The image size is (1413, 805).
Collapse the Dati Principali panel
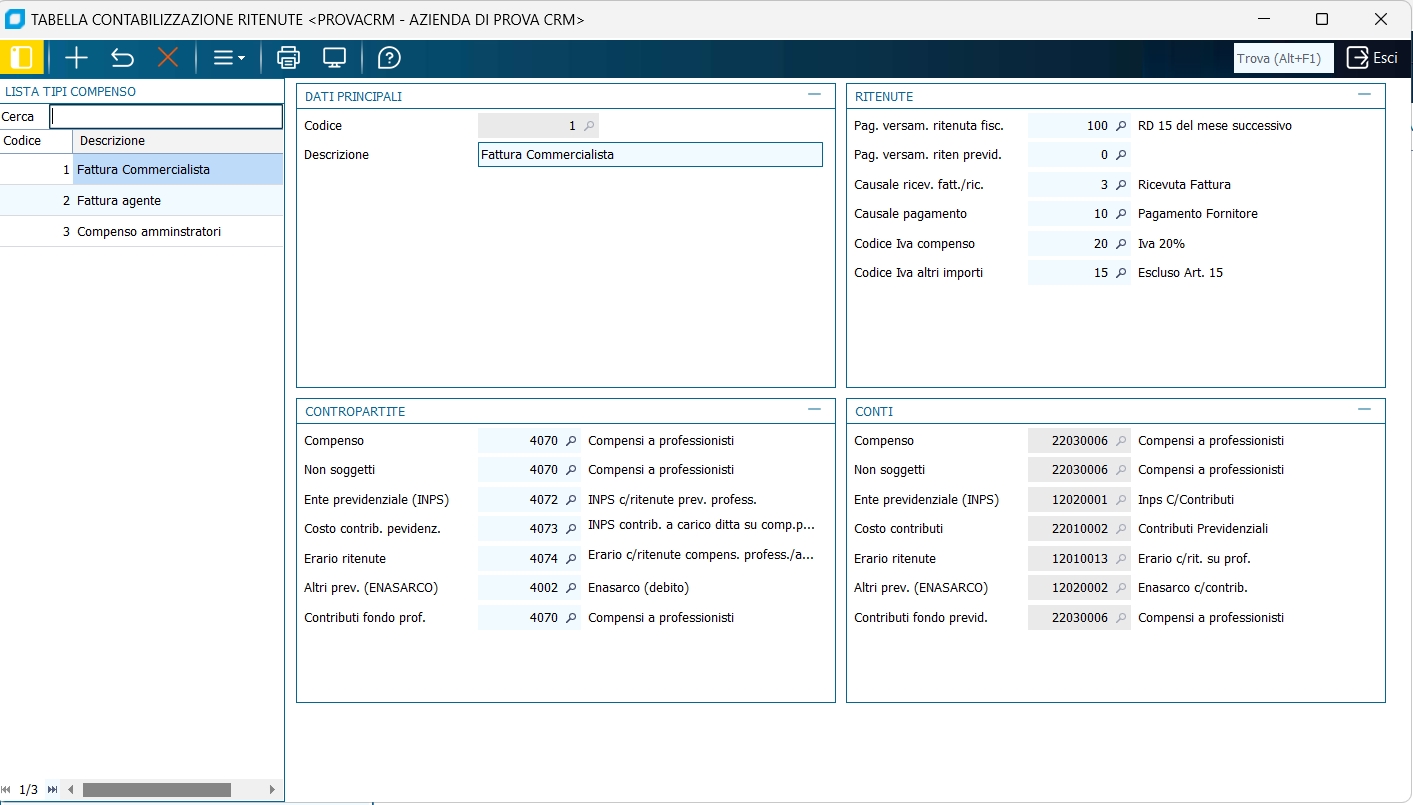pyautogui.click(x=814, y=95)
